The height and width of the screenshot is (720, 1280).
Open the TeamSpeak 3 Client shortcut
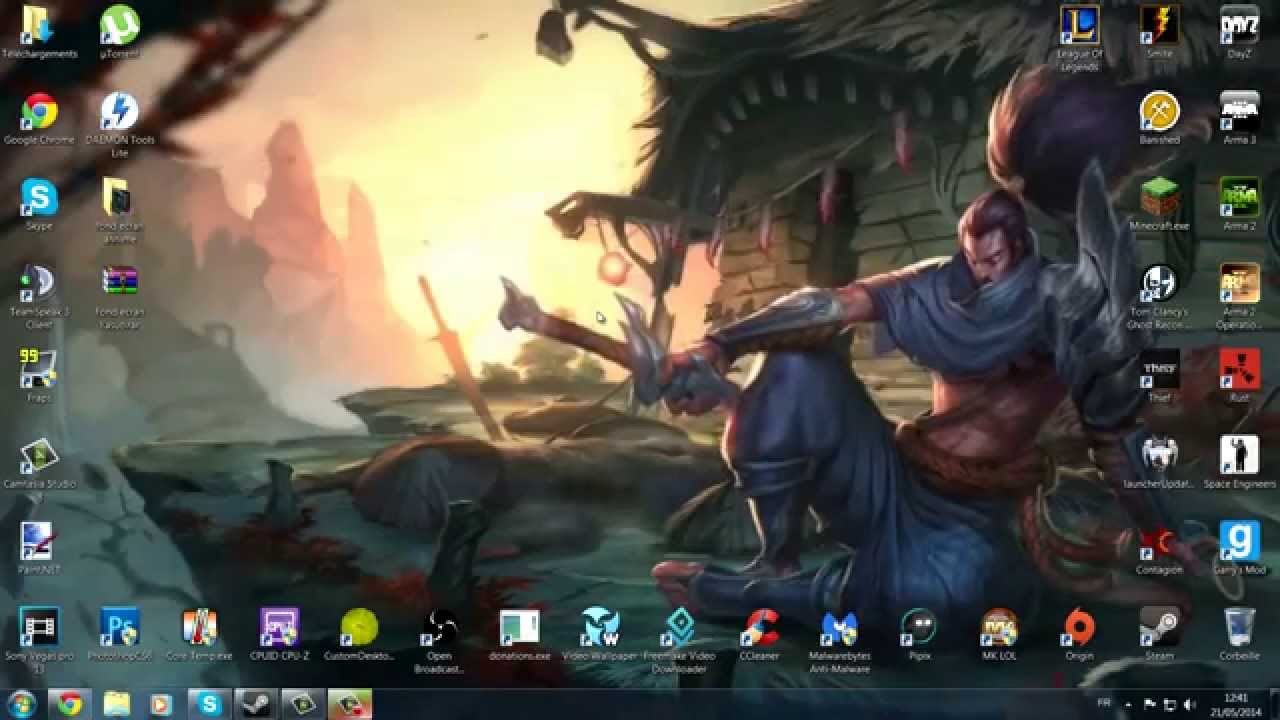click(x=39, y=296)
